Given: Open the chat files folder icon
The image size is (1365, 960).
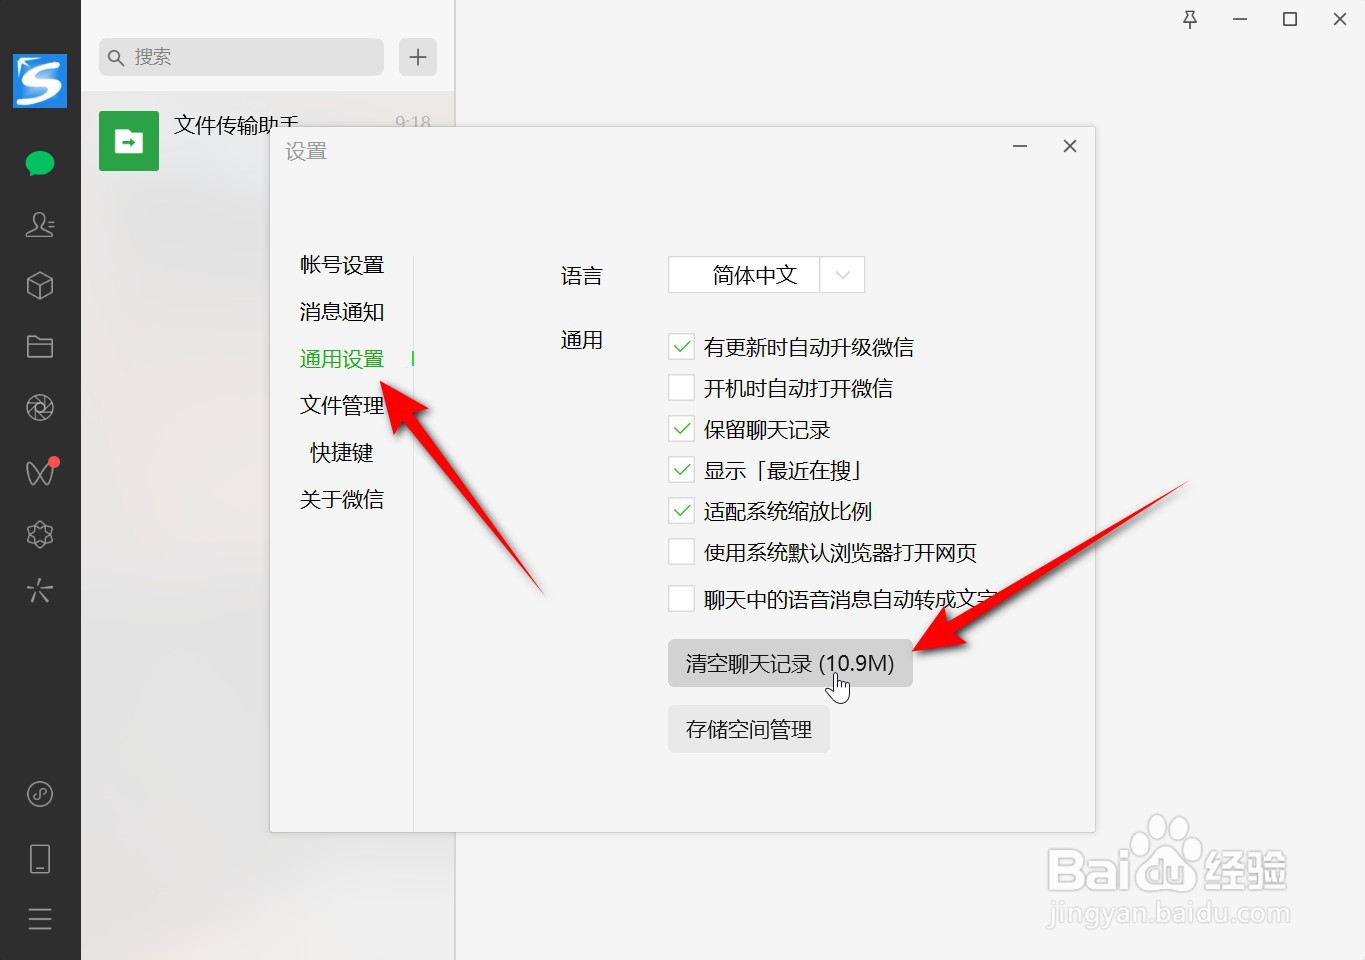Looking at the screenshot, I should (40, 347).
